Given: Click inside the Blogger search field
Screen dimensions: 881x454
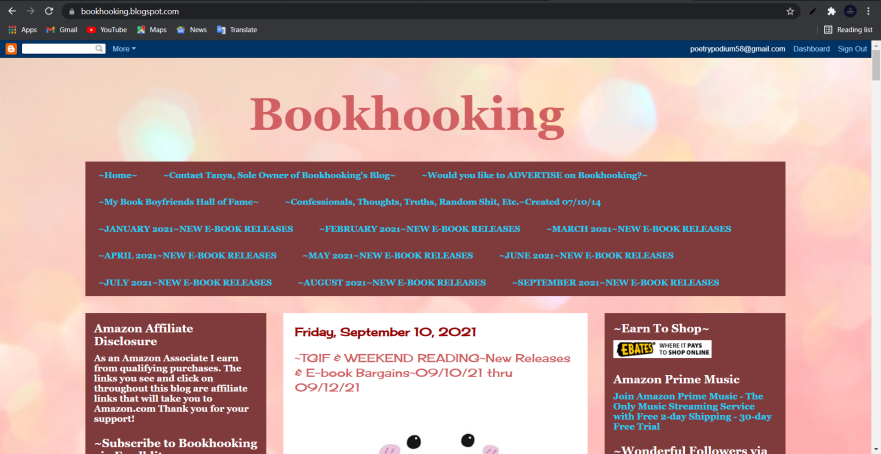Looking at the screenshot, I should point(58,49).
